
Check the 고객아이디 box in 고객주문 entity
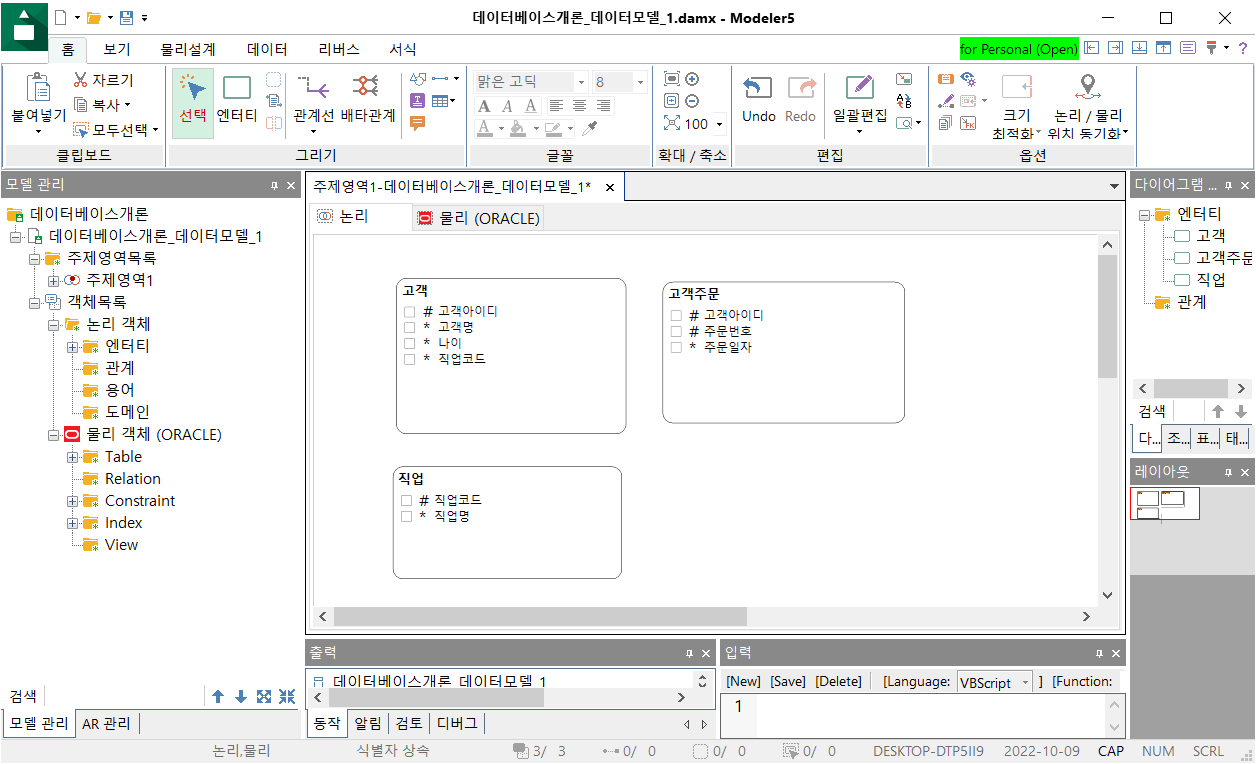click(x=676, y=315)
